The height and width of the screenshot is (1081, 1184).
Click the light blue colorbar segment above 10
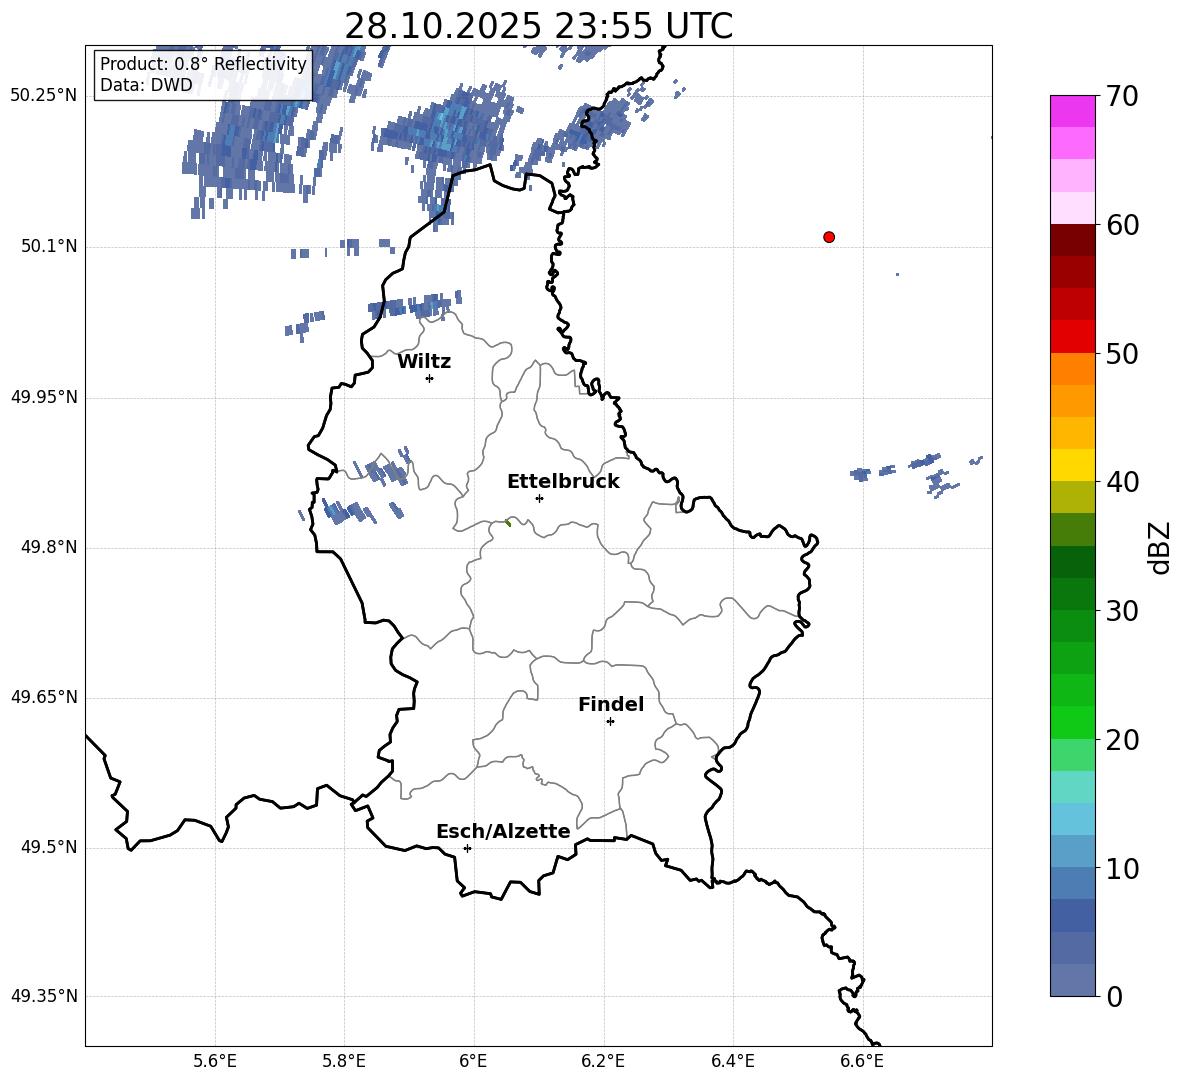[x=1072, y=819]
